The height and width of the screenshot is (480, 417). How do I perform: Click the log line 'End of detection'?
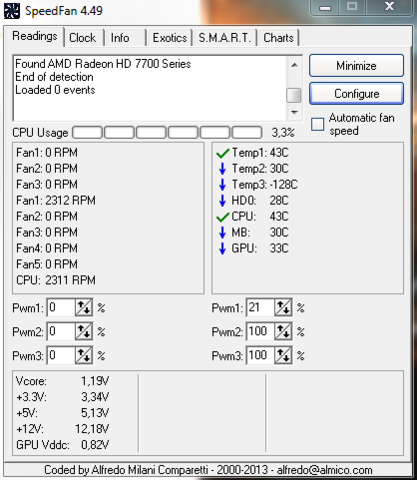click(x=54, y=77)
